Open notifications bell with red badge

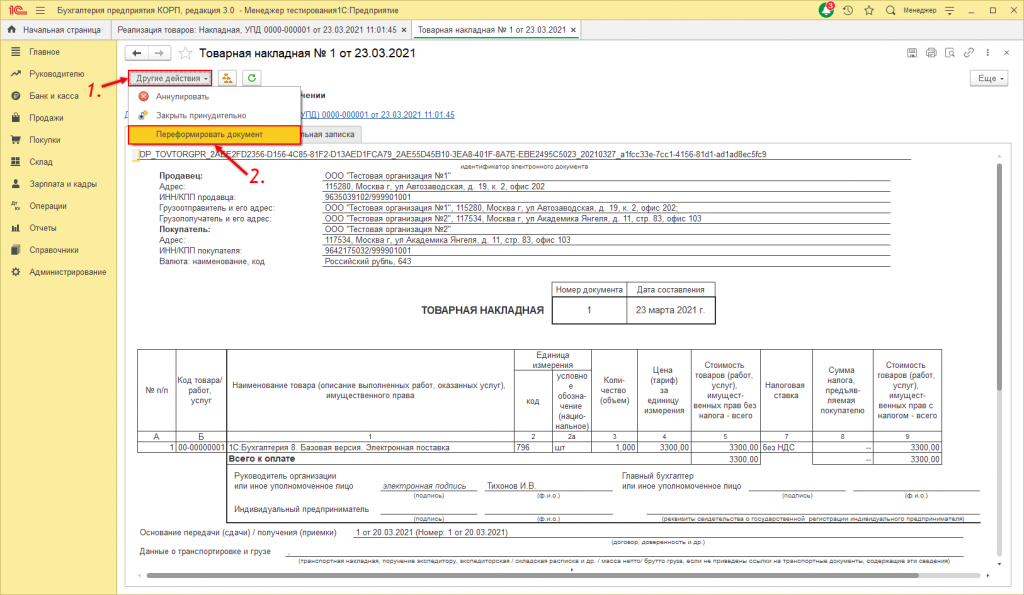[826, 10]
